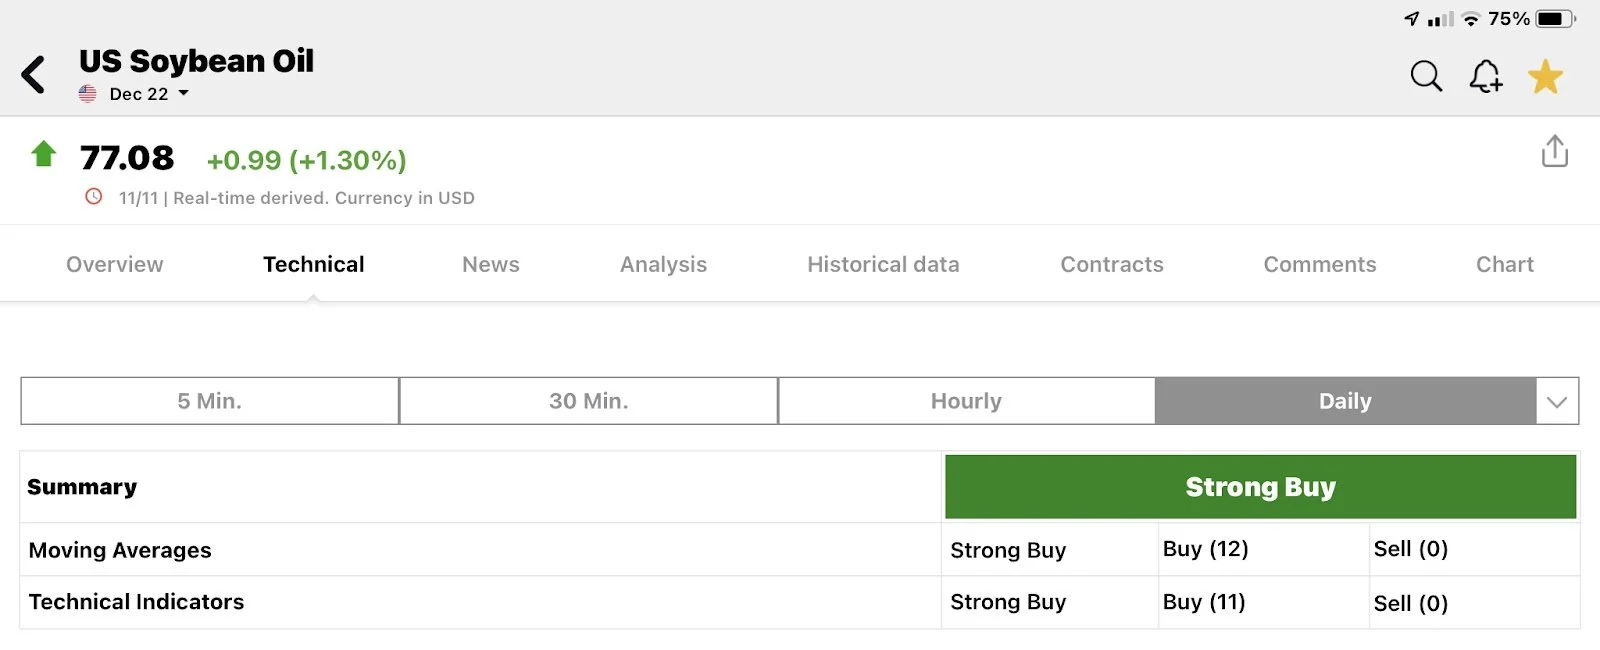The height and width of the screenshot is (650, 1600).
Task: Select the 30 Min. timeframe
Action: [x=588, y=401]
